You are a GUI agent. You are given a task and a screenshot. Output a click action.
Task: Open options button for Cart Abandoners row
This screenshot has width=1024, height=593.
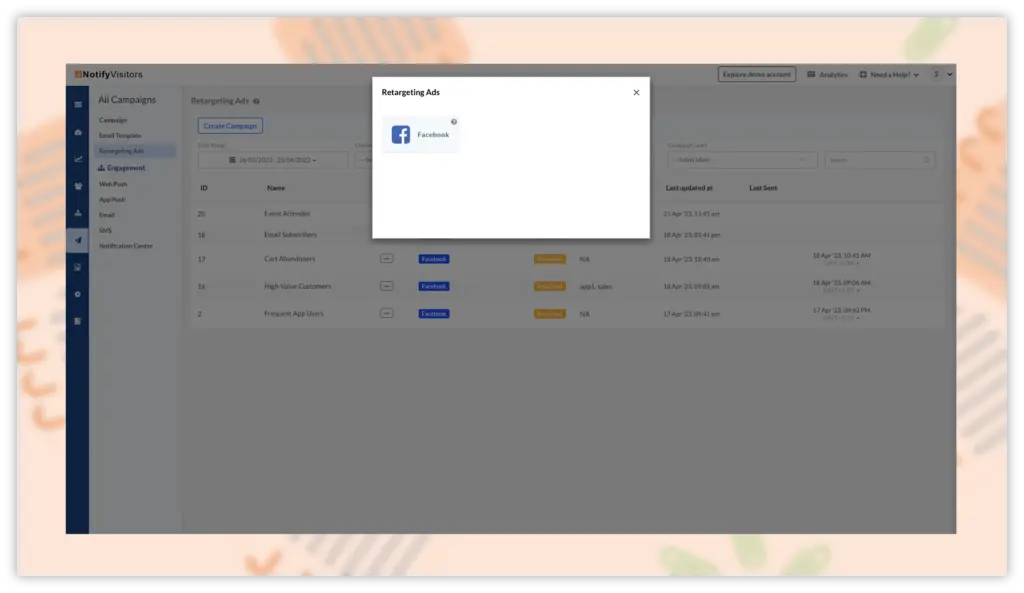coord(386,259)
